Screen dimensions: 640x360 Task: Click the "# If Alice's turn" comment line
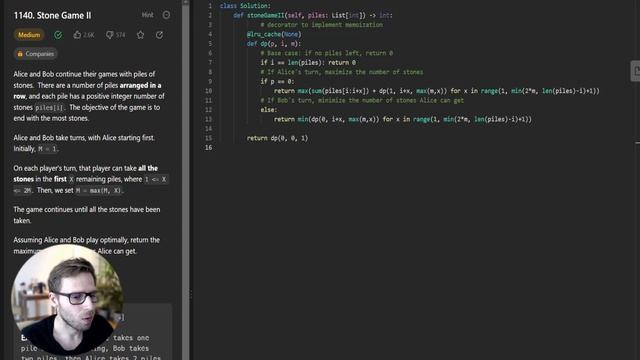pos(342,72)
